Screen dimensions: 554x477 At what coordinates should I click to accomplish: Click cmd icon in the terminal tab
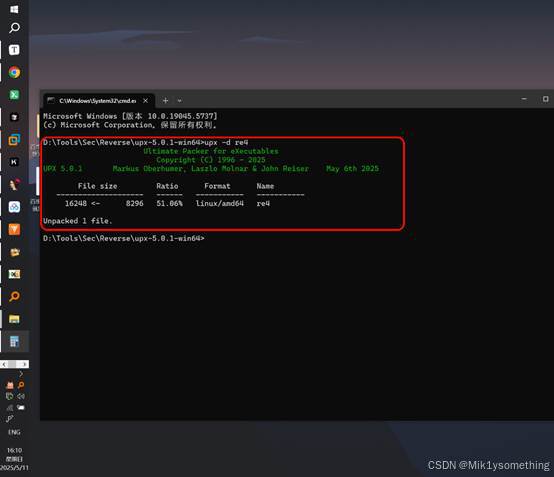[51, 101]
